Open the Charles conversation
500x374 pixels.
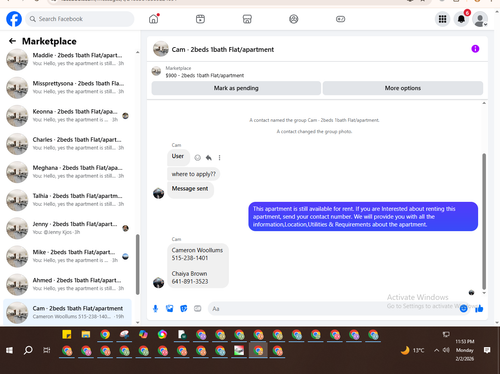(x=68, y=144)
